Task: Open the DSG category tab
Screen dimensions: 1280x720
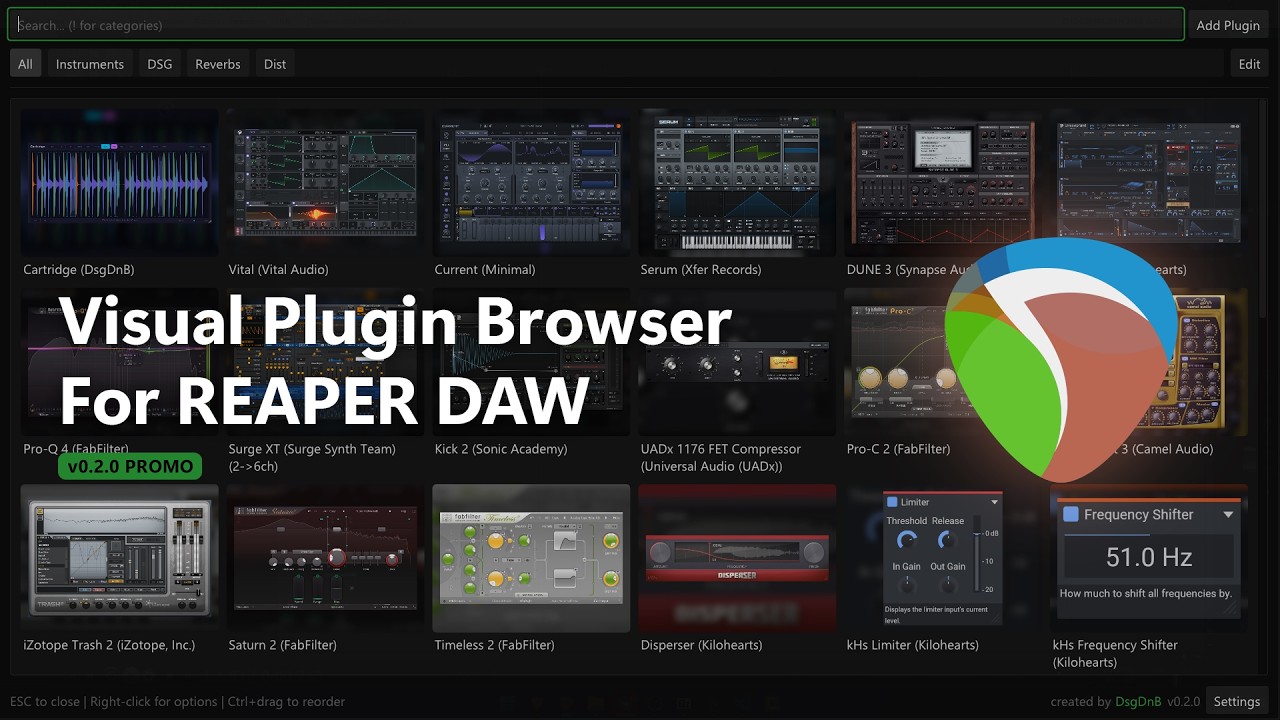Action: click(x=160, y=64)
